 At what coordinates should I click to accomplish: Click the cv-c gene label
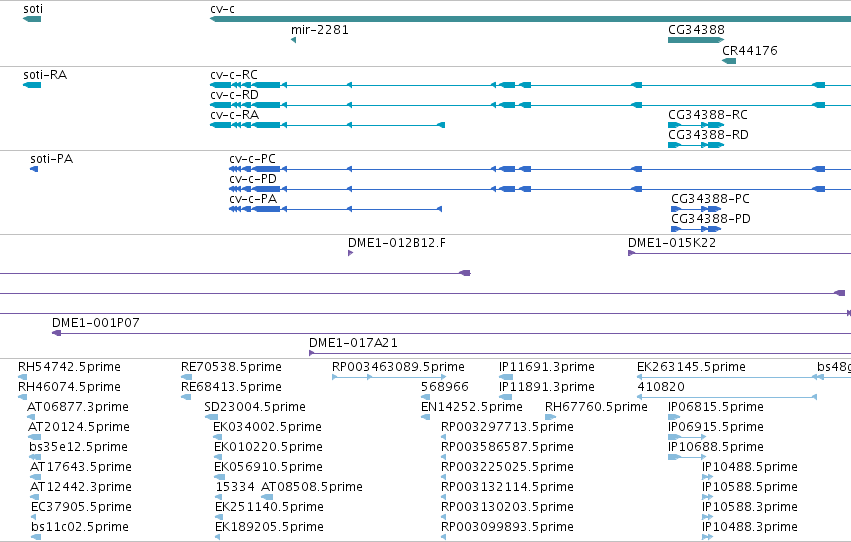223,9
